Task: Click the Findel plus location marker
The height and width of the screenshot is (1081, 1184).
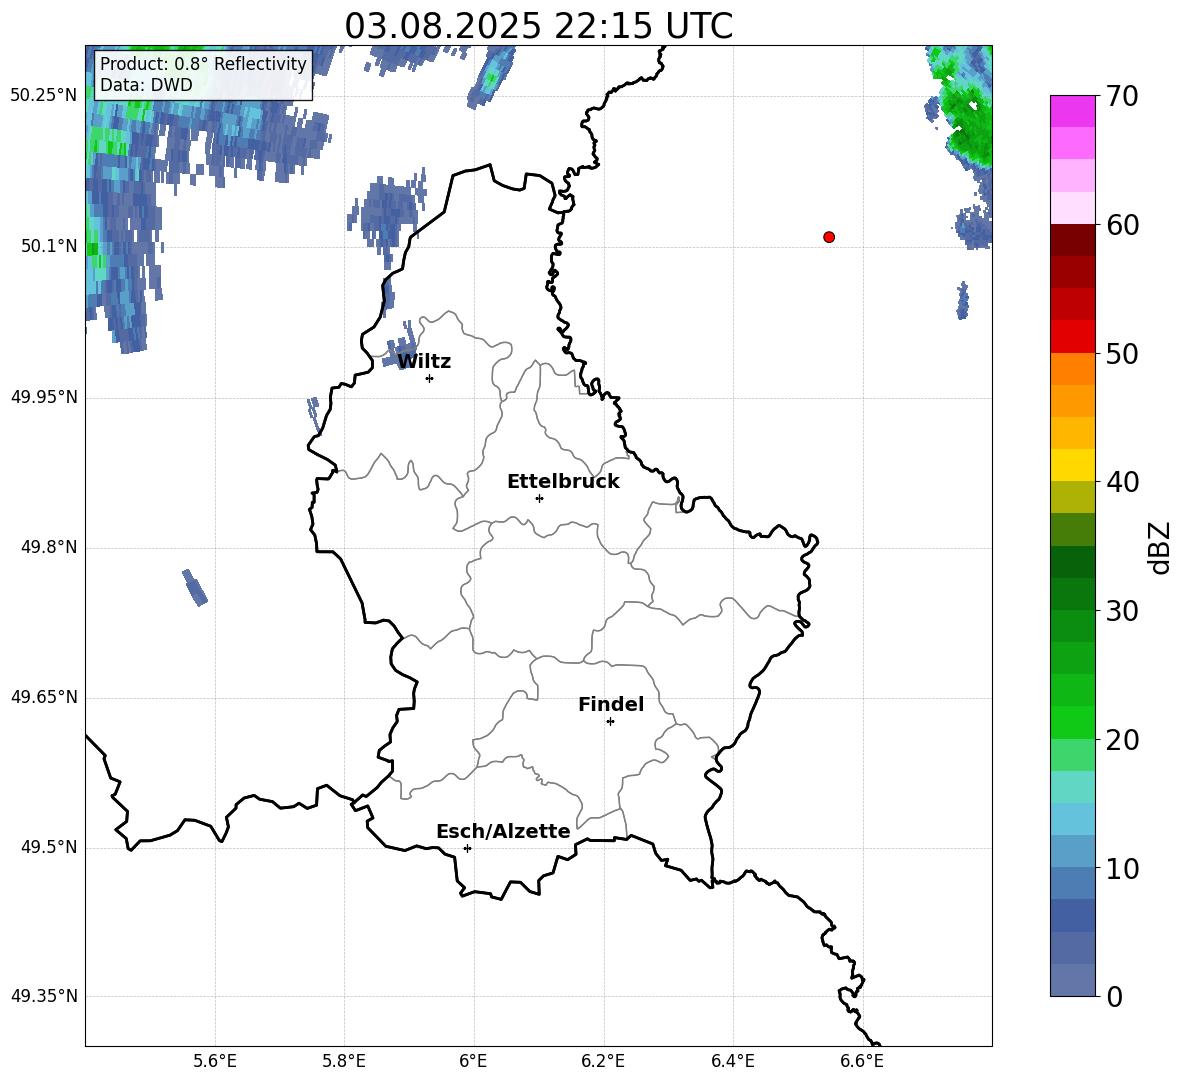Action: [x=610, y=722]
